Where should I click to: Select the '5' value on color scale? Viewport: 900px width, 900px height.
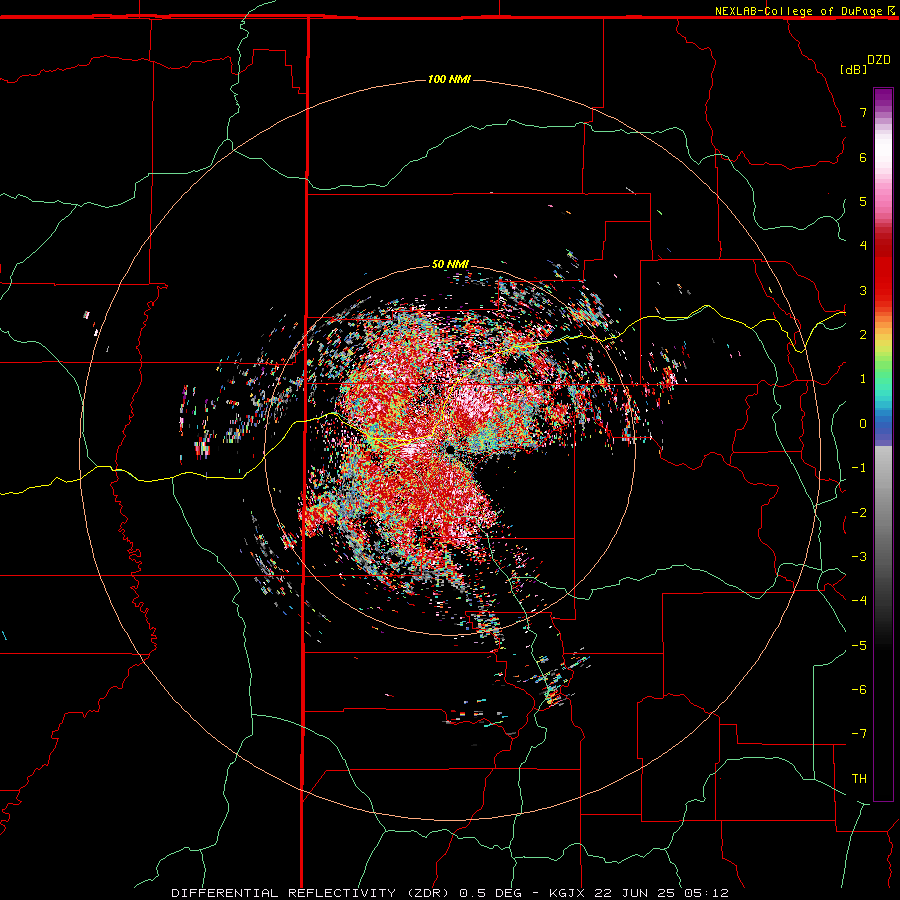click(x=863, y=201)
